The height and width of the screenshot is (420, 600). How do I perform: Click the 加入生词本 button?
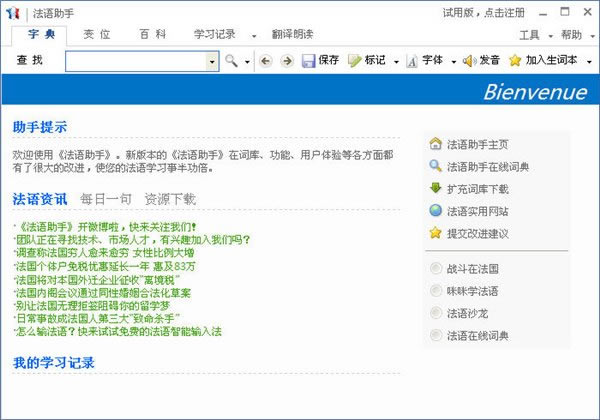click(x=544, y=60)
